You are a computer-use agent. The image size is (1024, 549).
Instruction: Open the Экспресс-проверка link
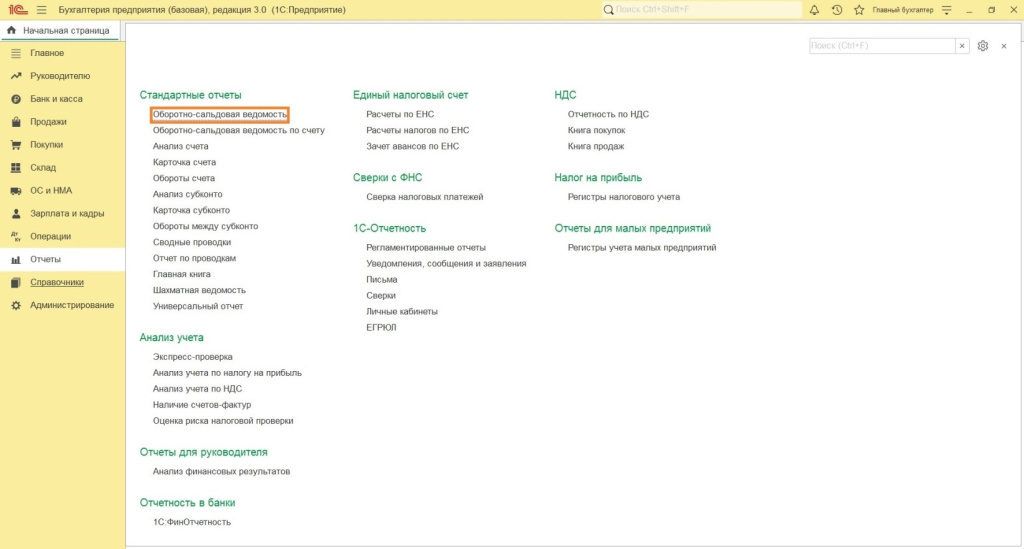[193, 356]
